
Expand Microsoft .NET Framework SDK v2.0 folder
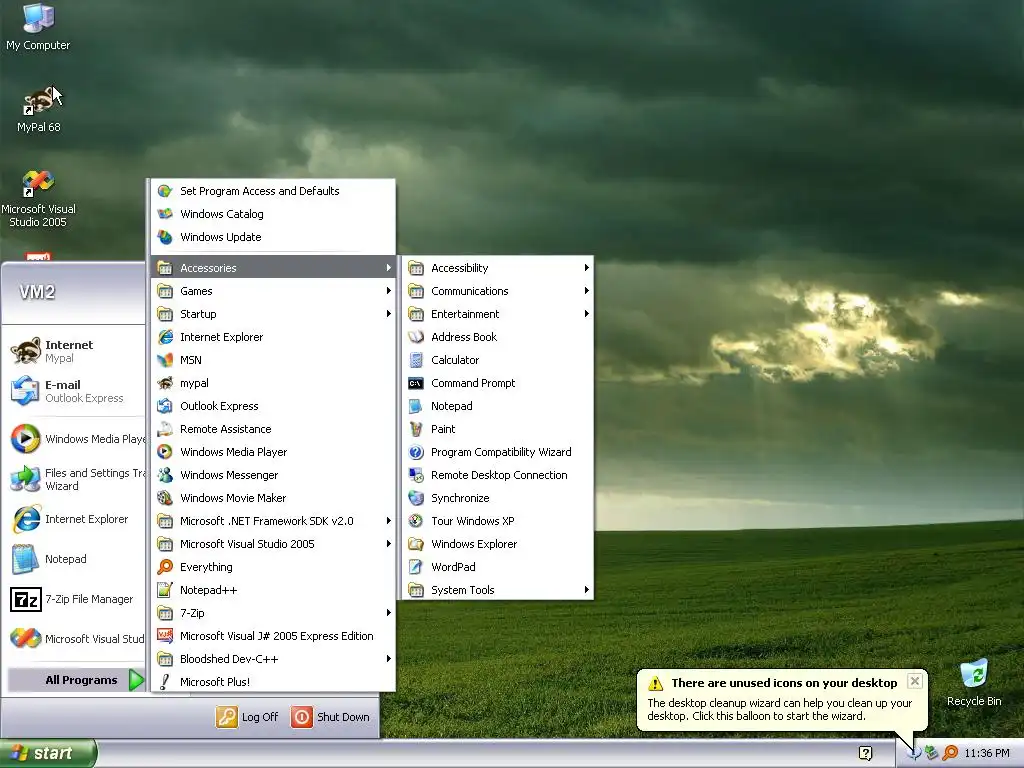(x=273, y=520)
